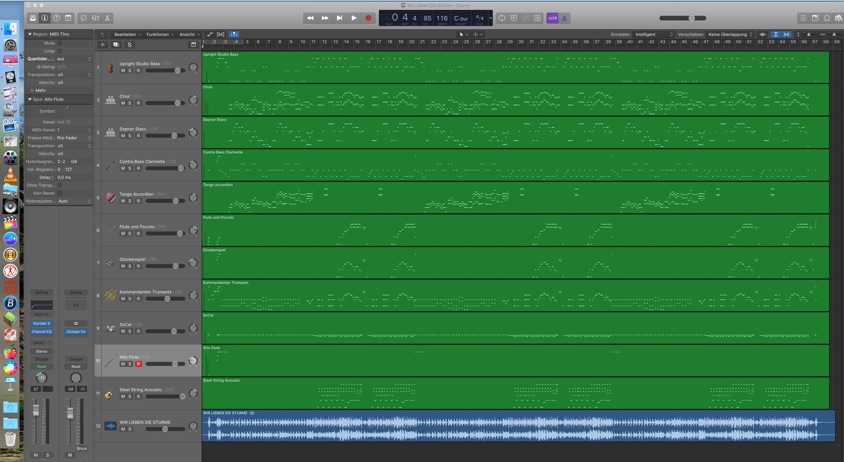Open the Notensystem Auto dropdown
This screenshot has width=844, height=462.
point(74,201)
